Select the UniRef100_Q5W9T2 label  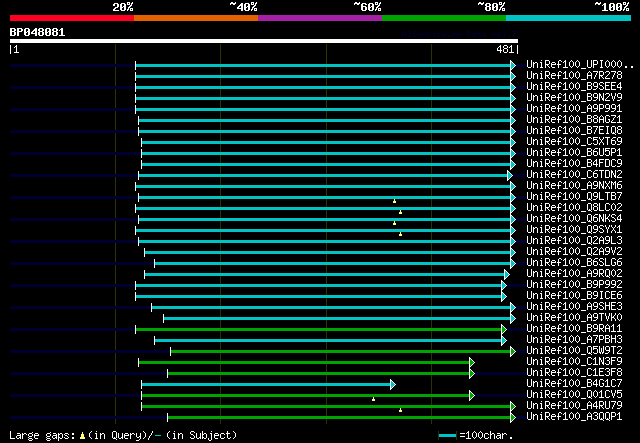574,351
